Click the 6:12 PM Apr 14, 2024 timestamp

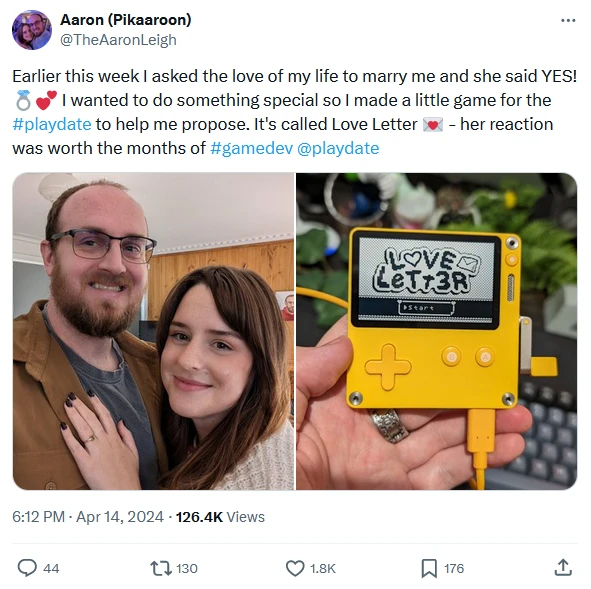[88, 517]
